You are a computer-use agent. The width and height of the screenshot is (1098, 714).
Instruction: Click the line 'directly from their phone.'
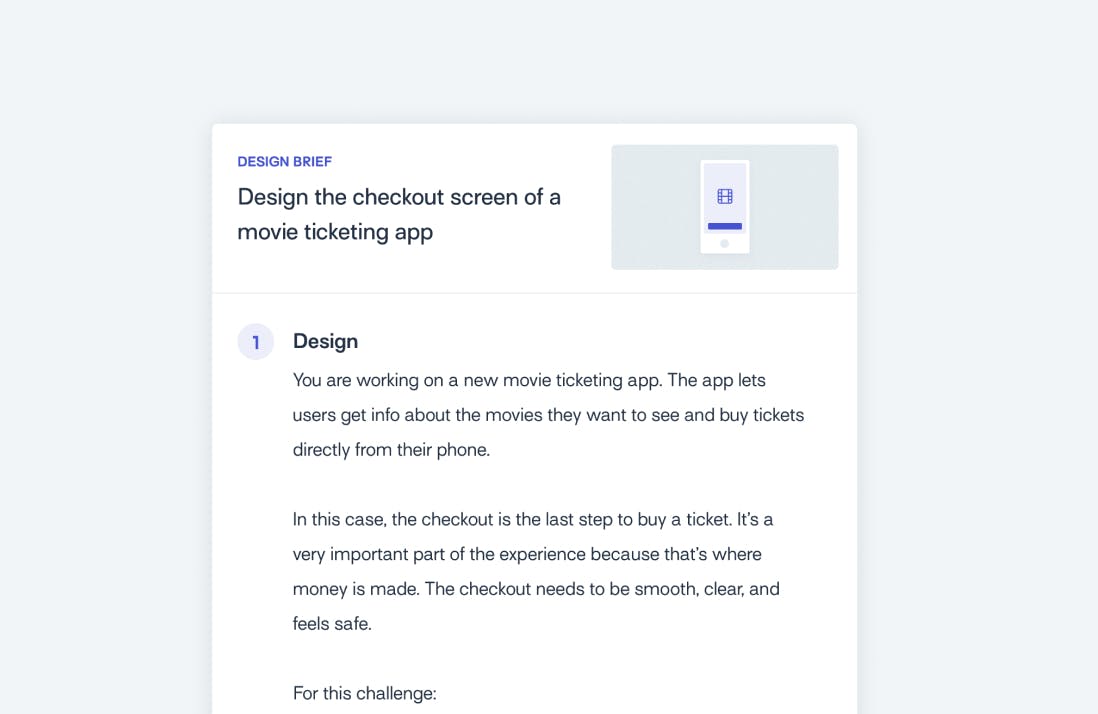point(391,449)
